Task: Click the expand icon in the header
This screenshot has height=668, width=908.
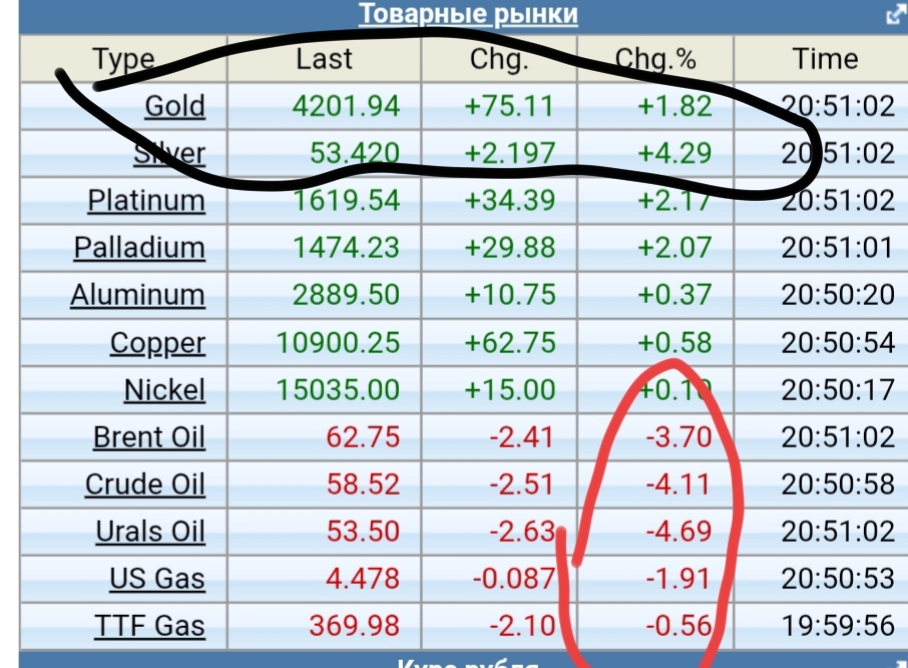Action: 895,15
